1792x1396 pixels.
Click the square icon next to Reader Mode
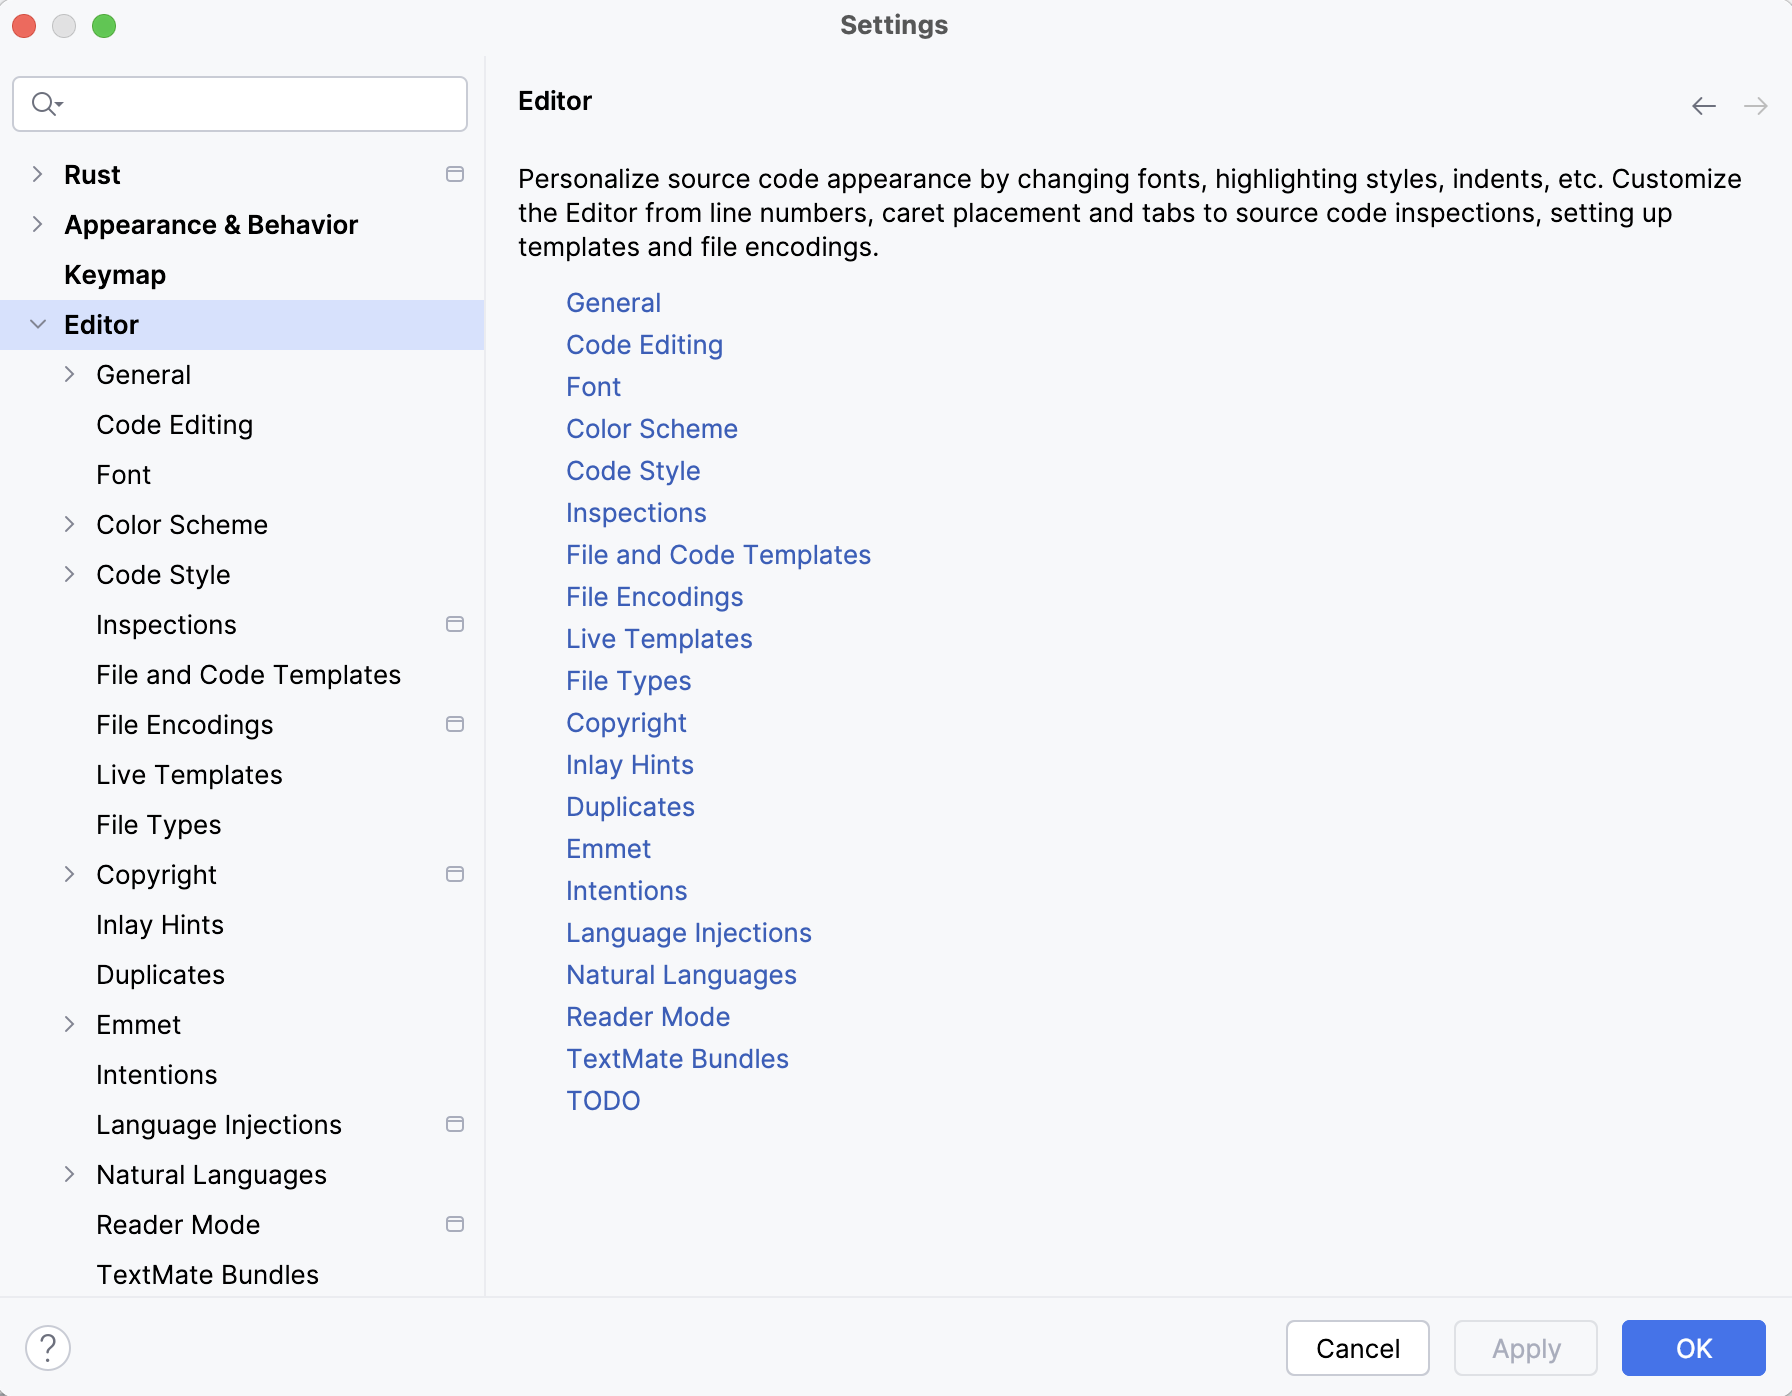point(455,1224)
